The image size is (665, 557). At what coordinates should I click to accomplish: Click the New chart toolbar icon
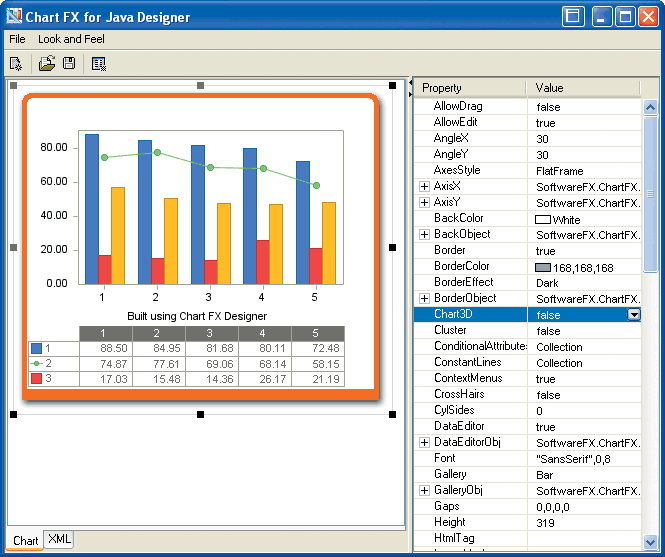click(16, 64)
